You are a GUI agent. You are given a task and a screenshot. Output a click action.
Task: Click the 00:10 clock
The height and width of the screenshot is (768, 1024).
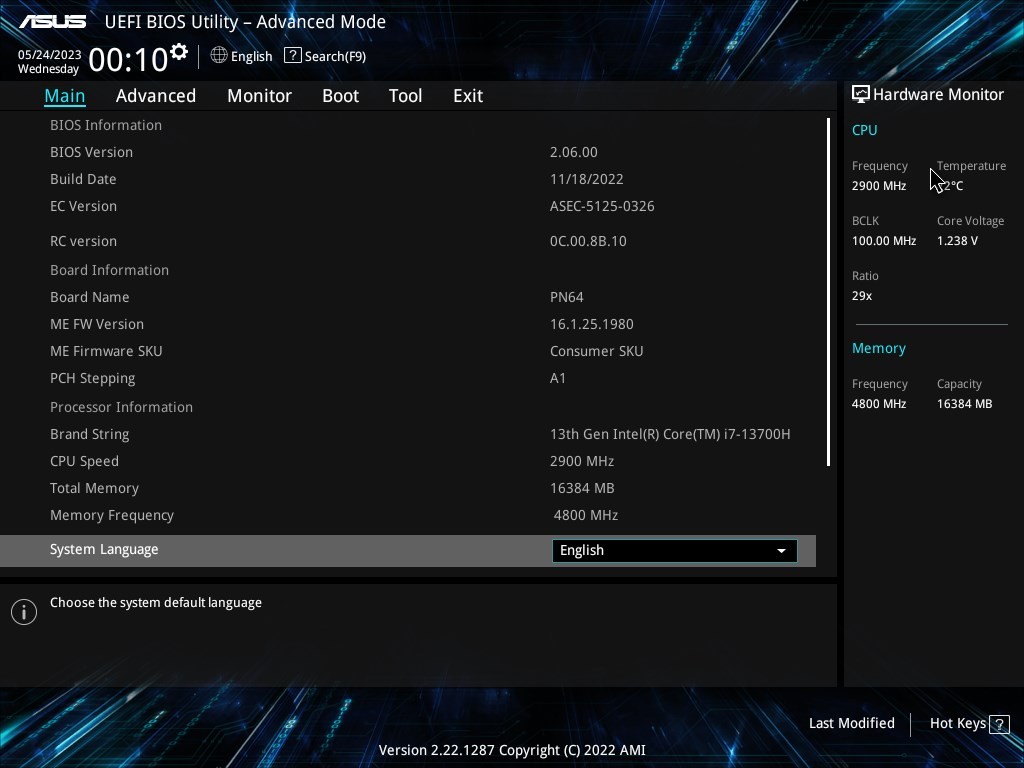click(128, 59)
